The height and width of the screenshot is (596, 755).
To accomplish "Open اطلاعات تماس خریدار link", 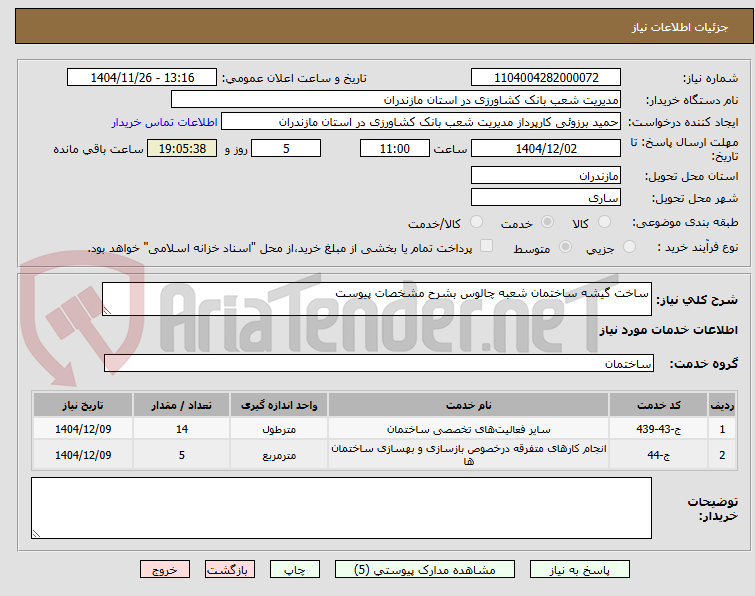I will (x=165, y=122).
